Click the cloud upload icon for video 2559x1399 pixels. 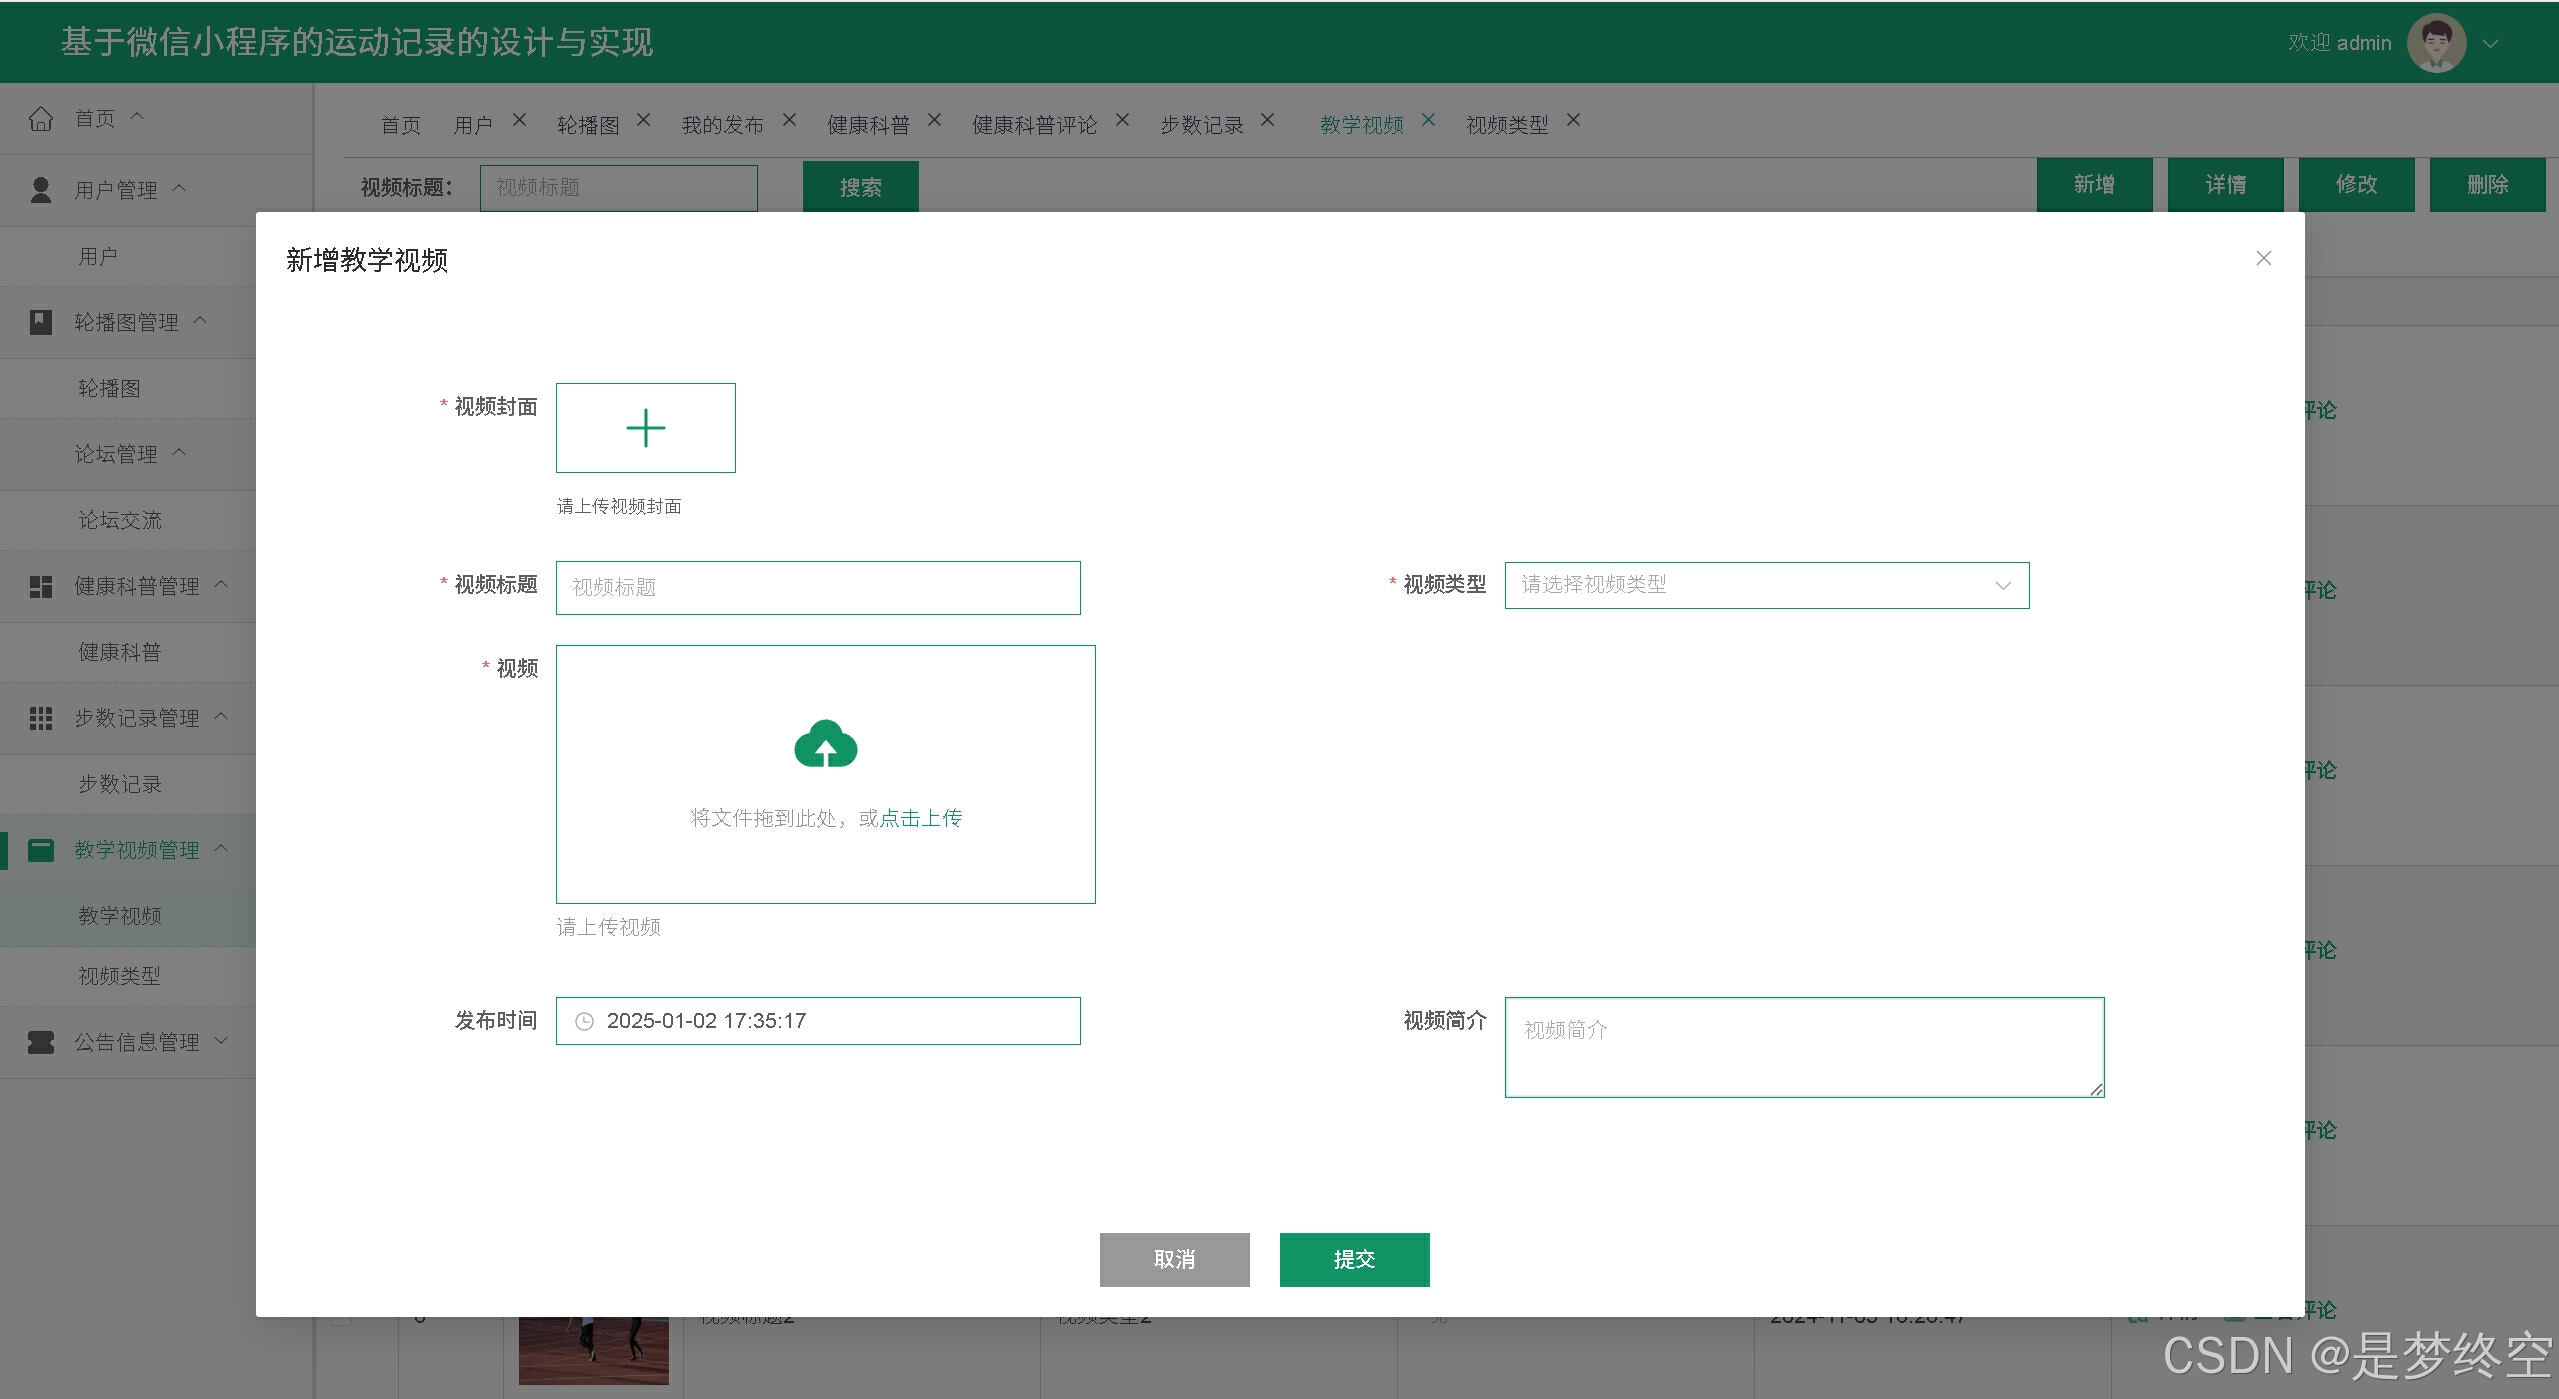[825, 744]
